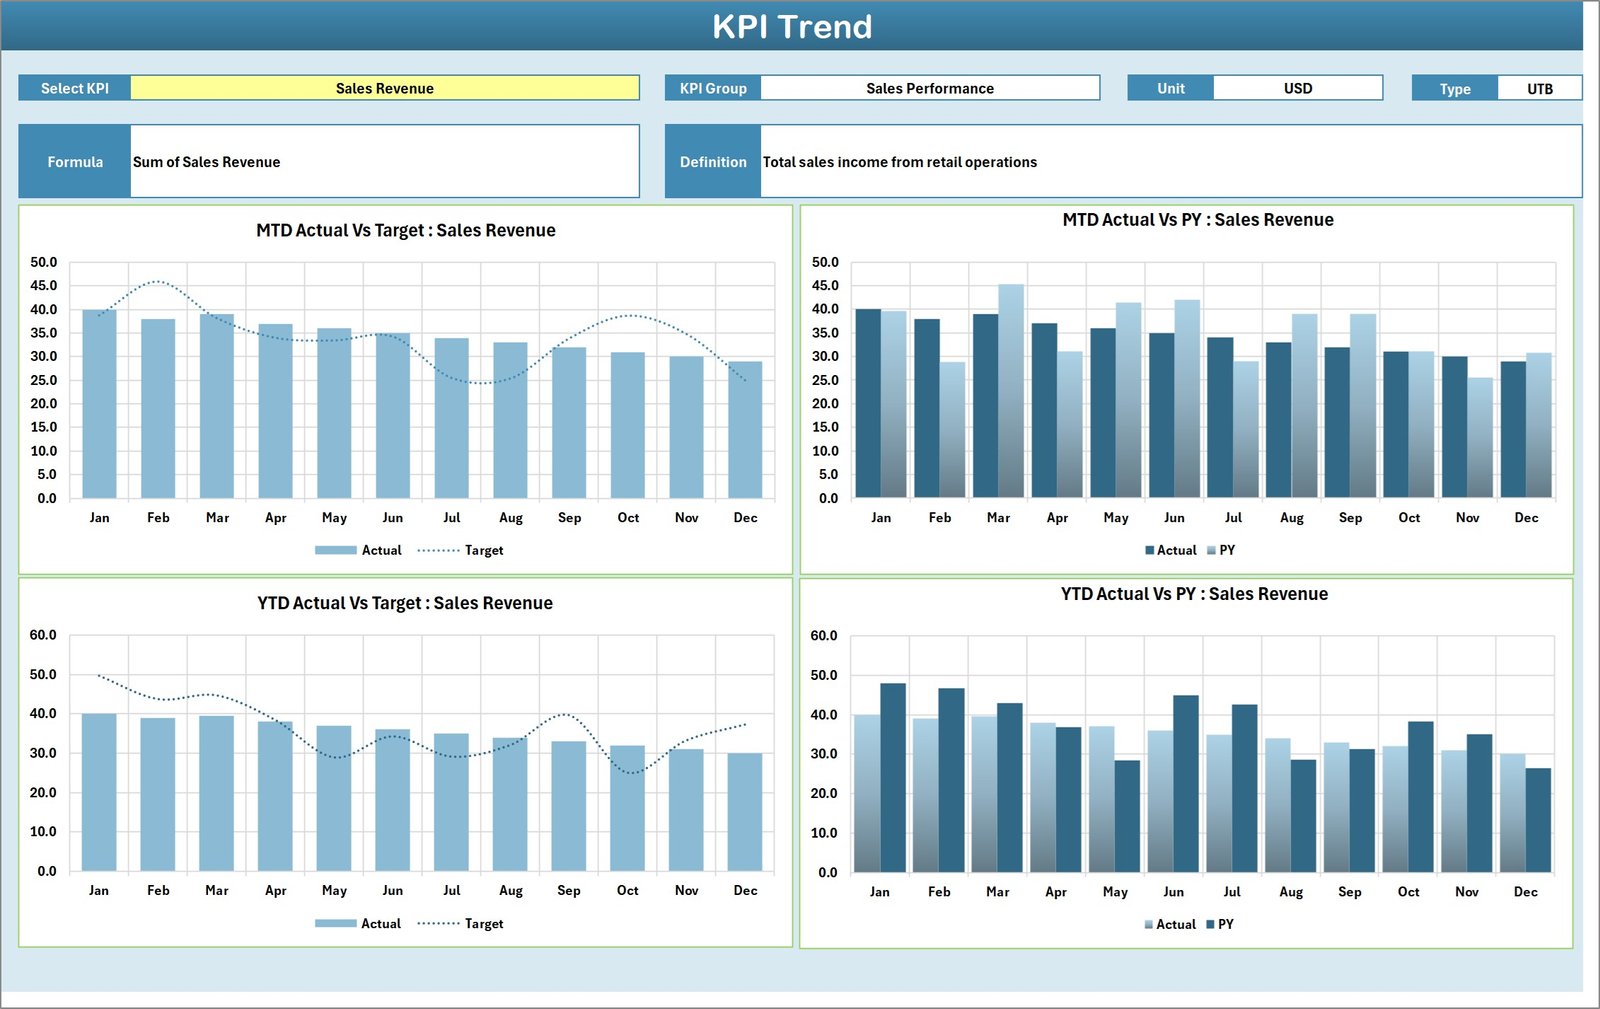This screenshot has width=1600, height=1009.
Task: Click the Definition header cell
Action: 712,161
